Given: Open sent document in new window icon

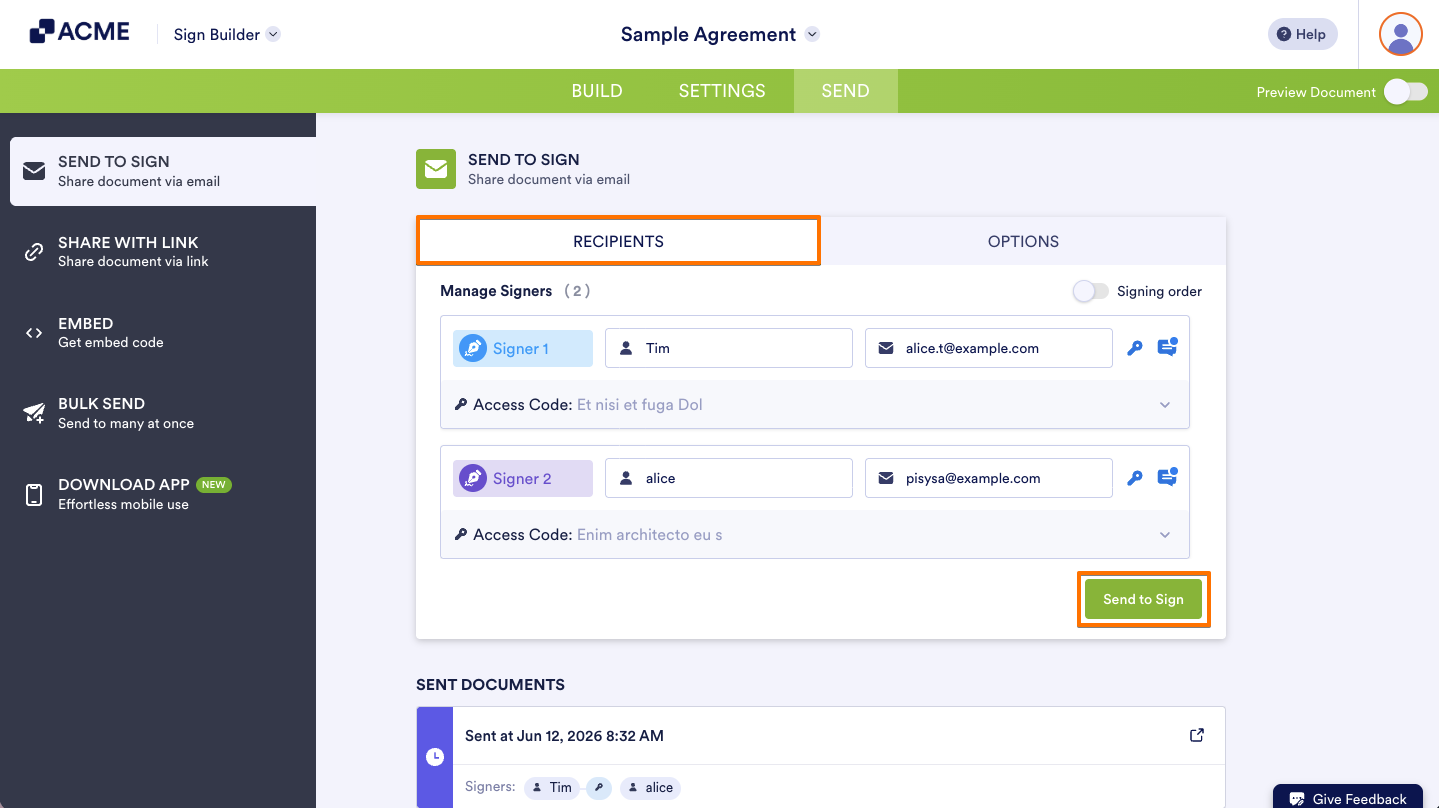Looking at the screenshot, I should click(1196, 735).
